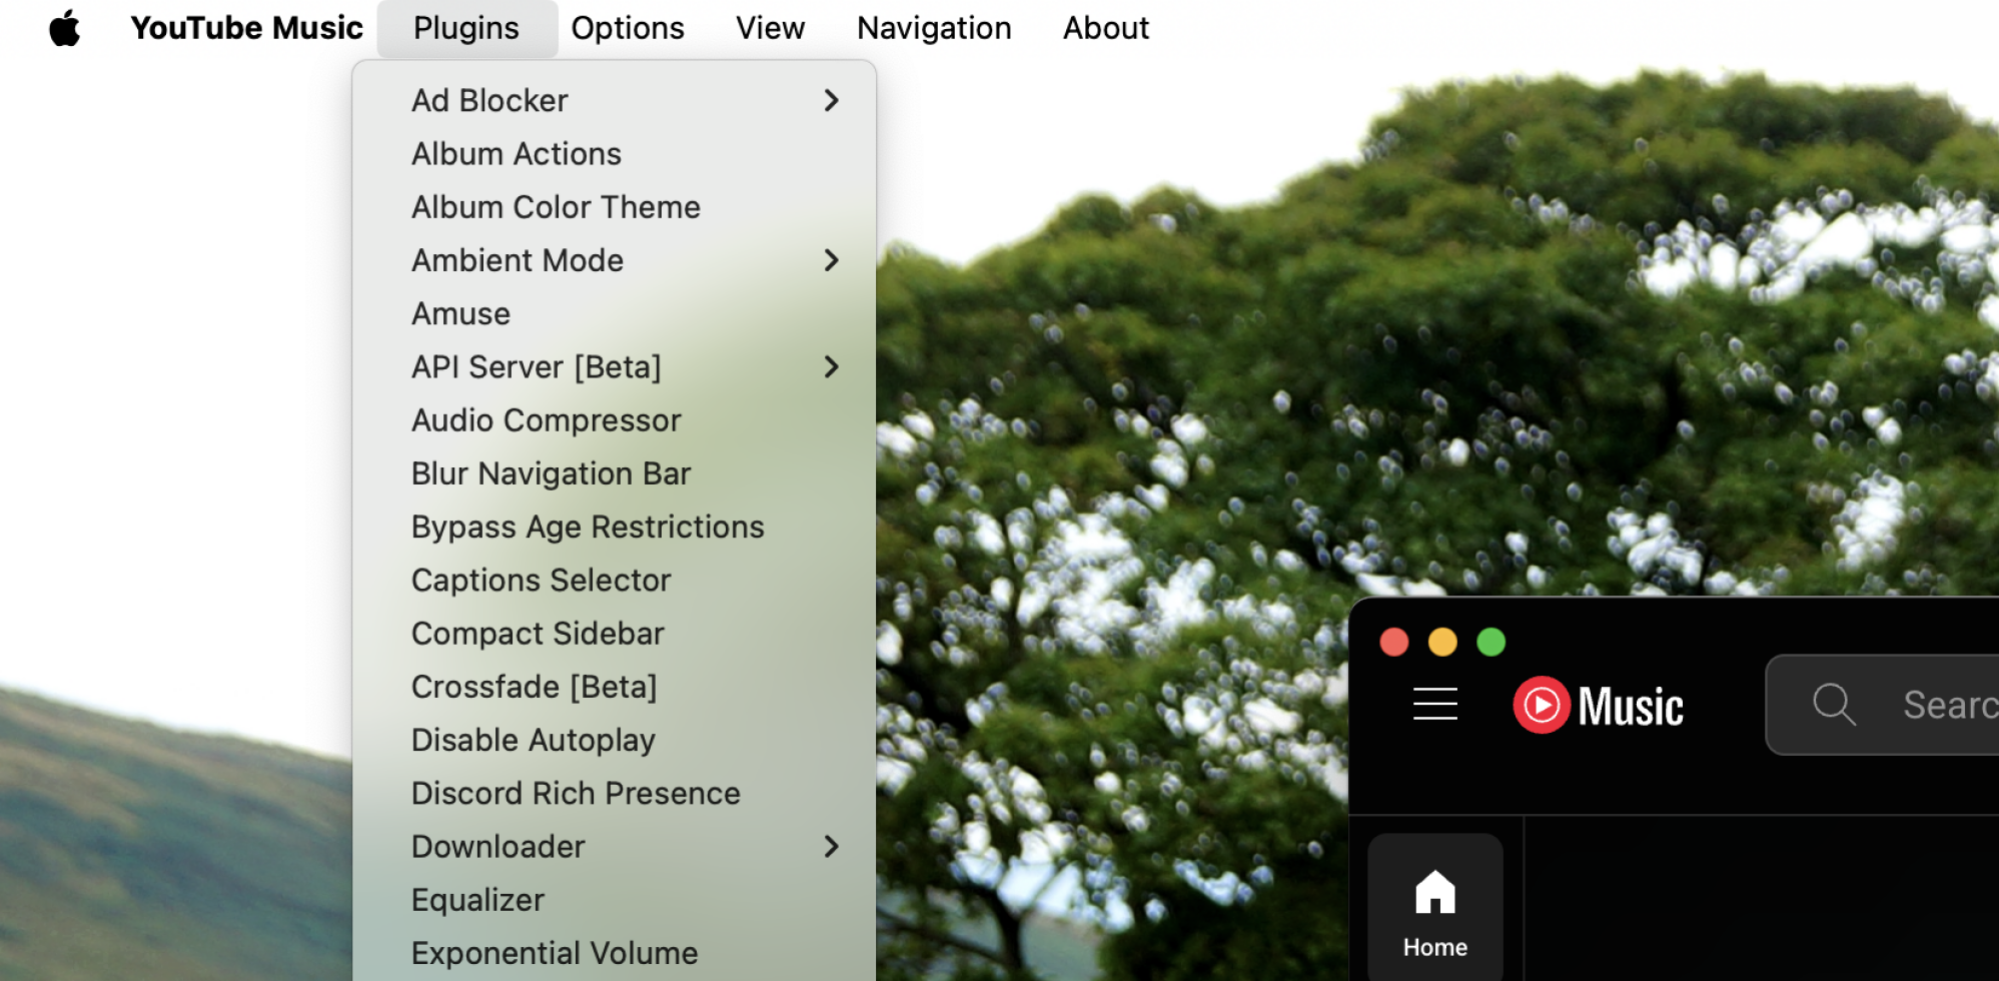Viewport: 1999px width, 981px height.
Task: Choose API Server [Beta] entry
Action: [614, 367]
